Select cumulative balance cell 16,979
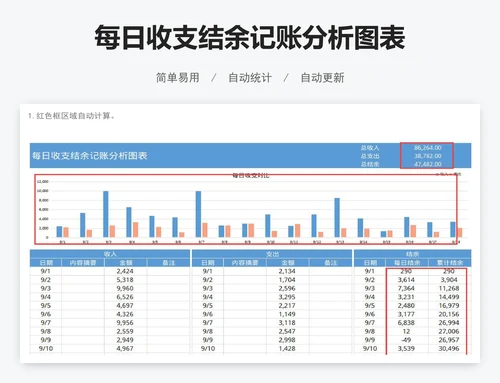Viewport: 500px width, 383px height. (x=449, y=306)
